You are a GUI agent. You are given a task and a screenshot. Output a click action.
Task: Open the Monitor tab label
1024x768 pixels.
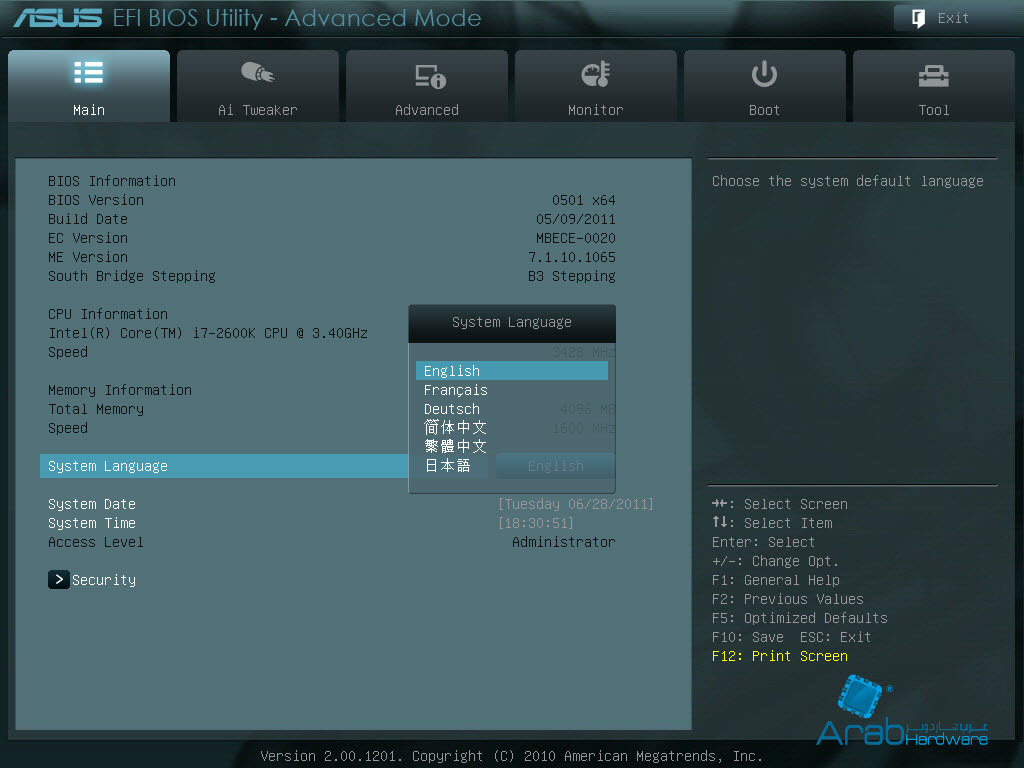click(596, 110)
